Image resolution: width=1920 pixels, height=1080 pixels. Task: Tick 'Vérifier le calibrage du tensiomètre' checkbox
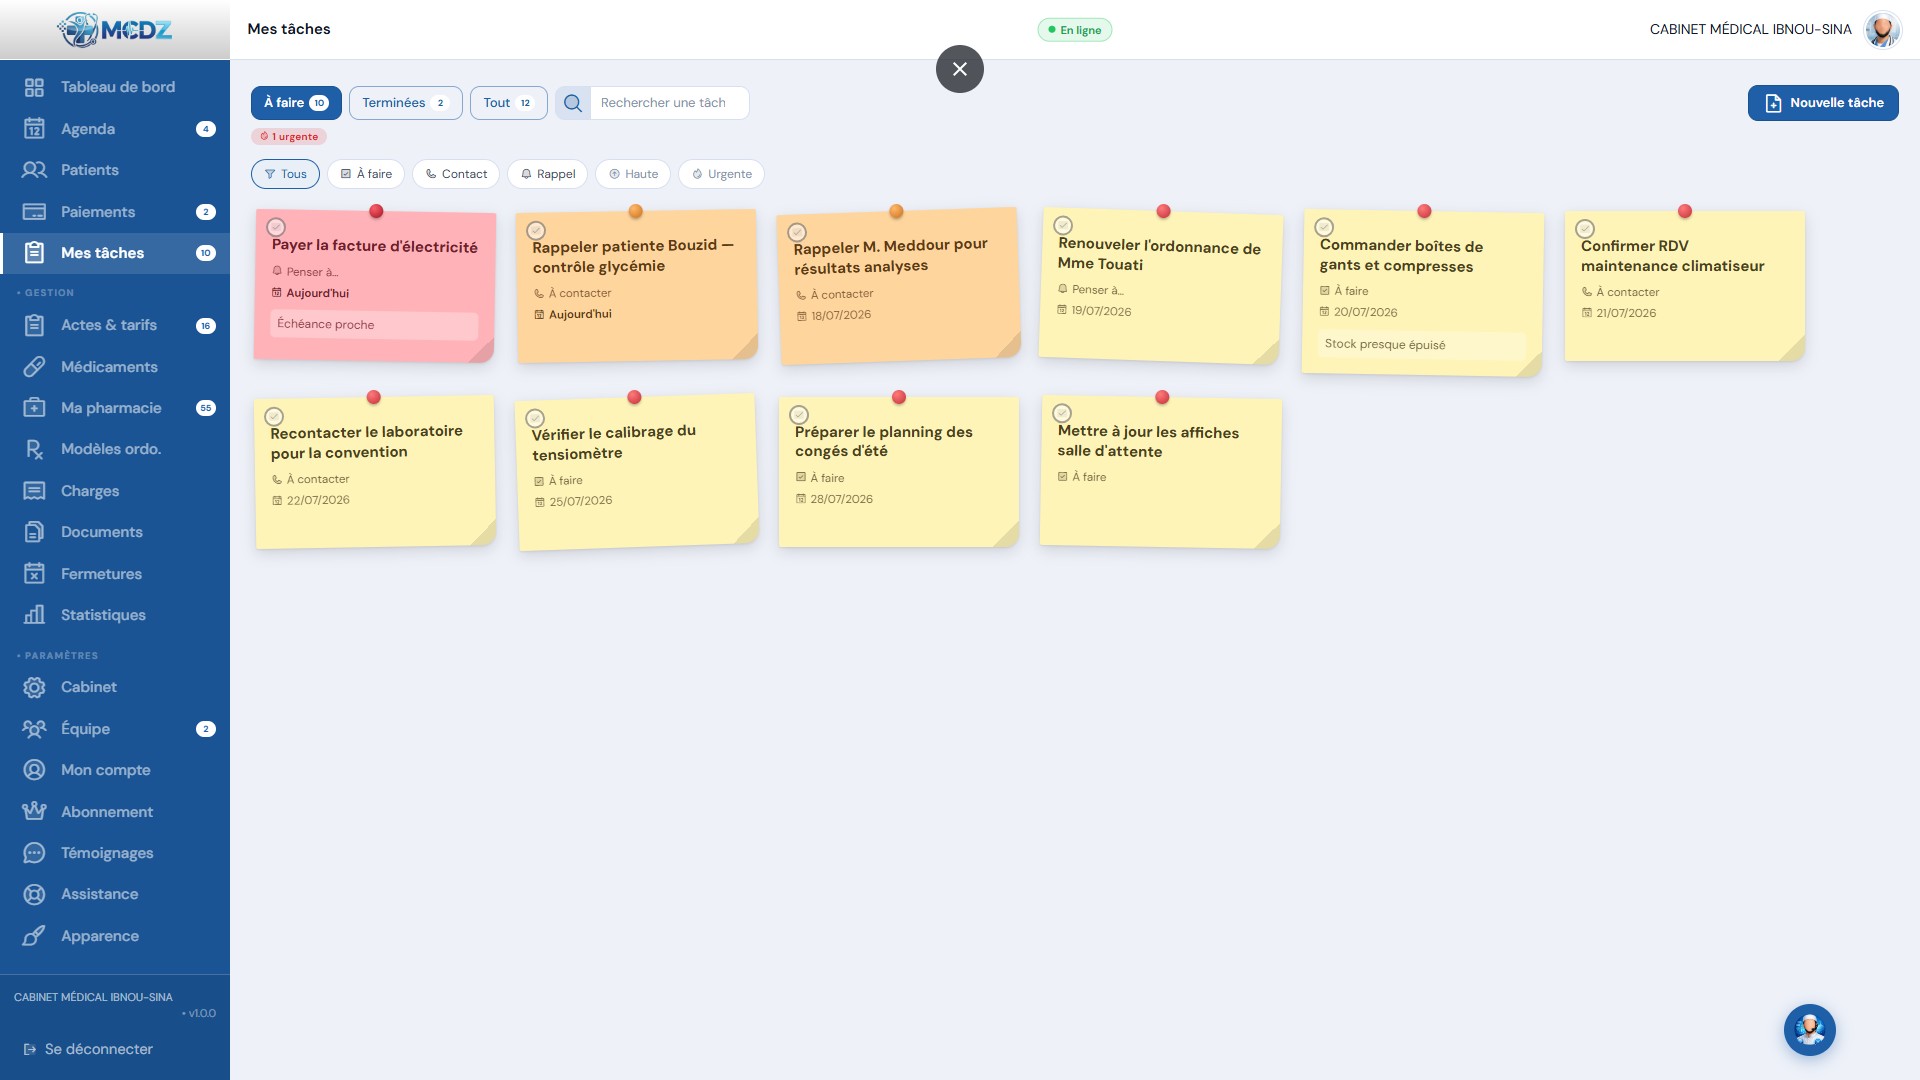(535, 418)
